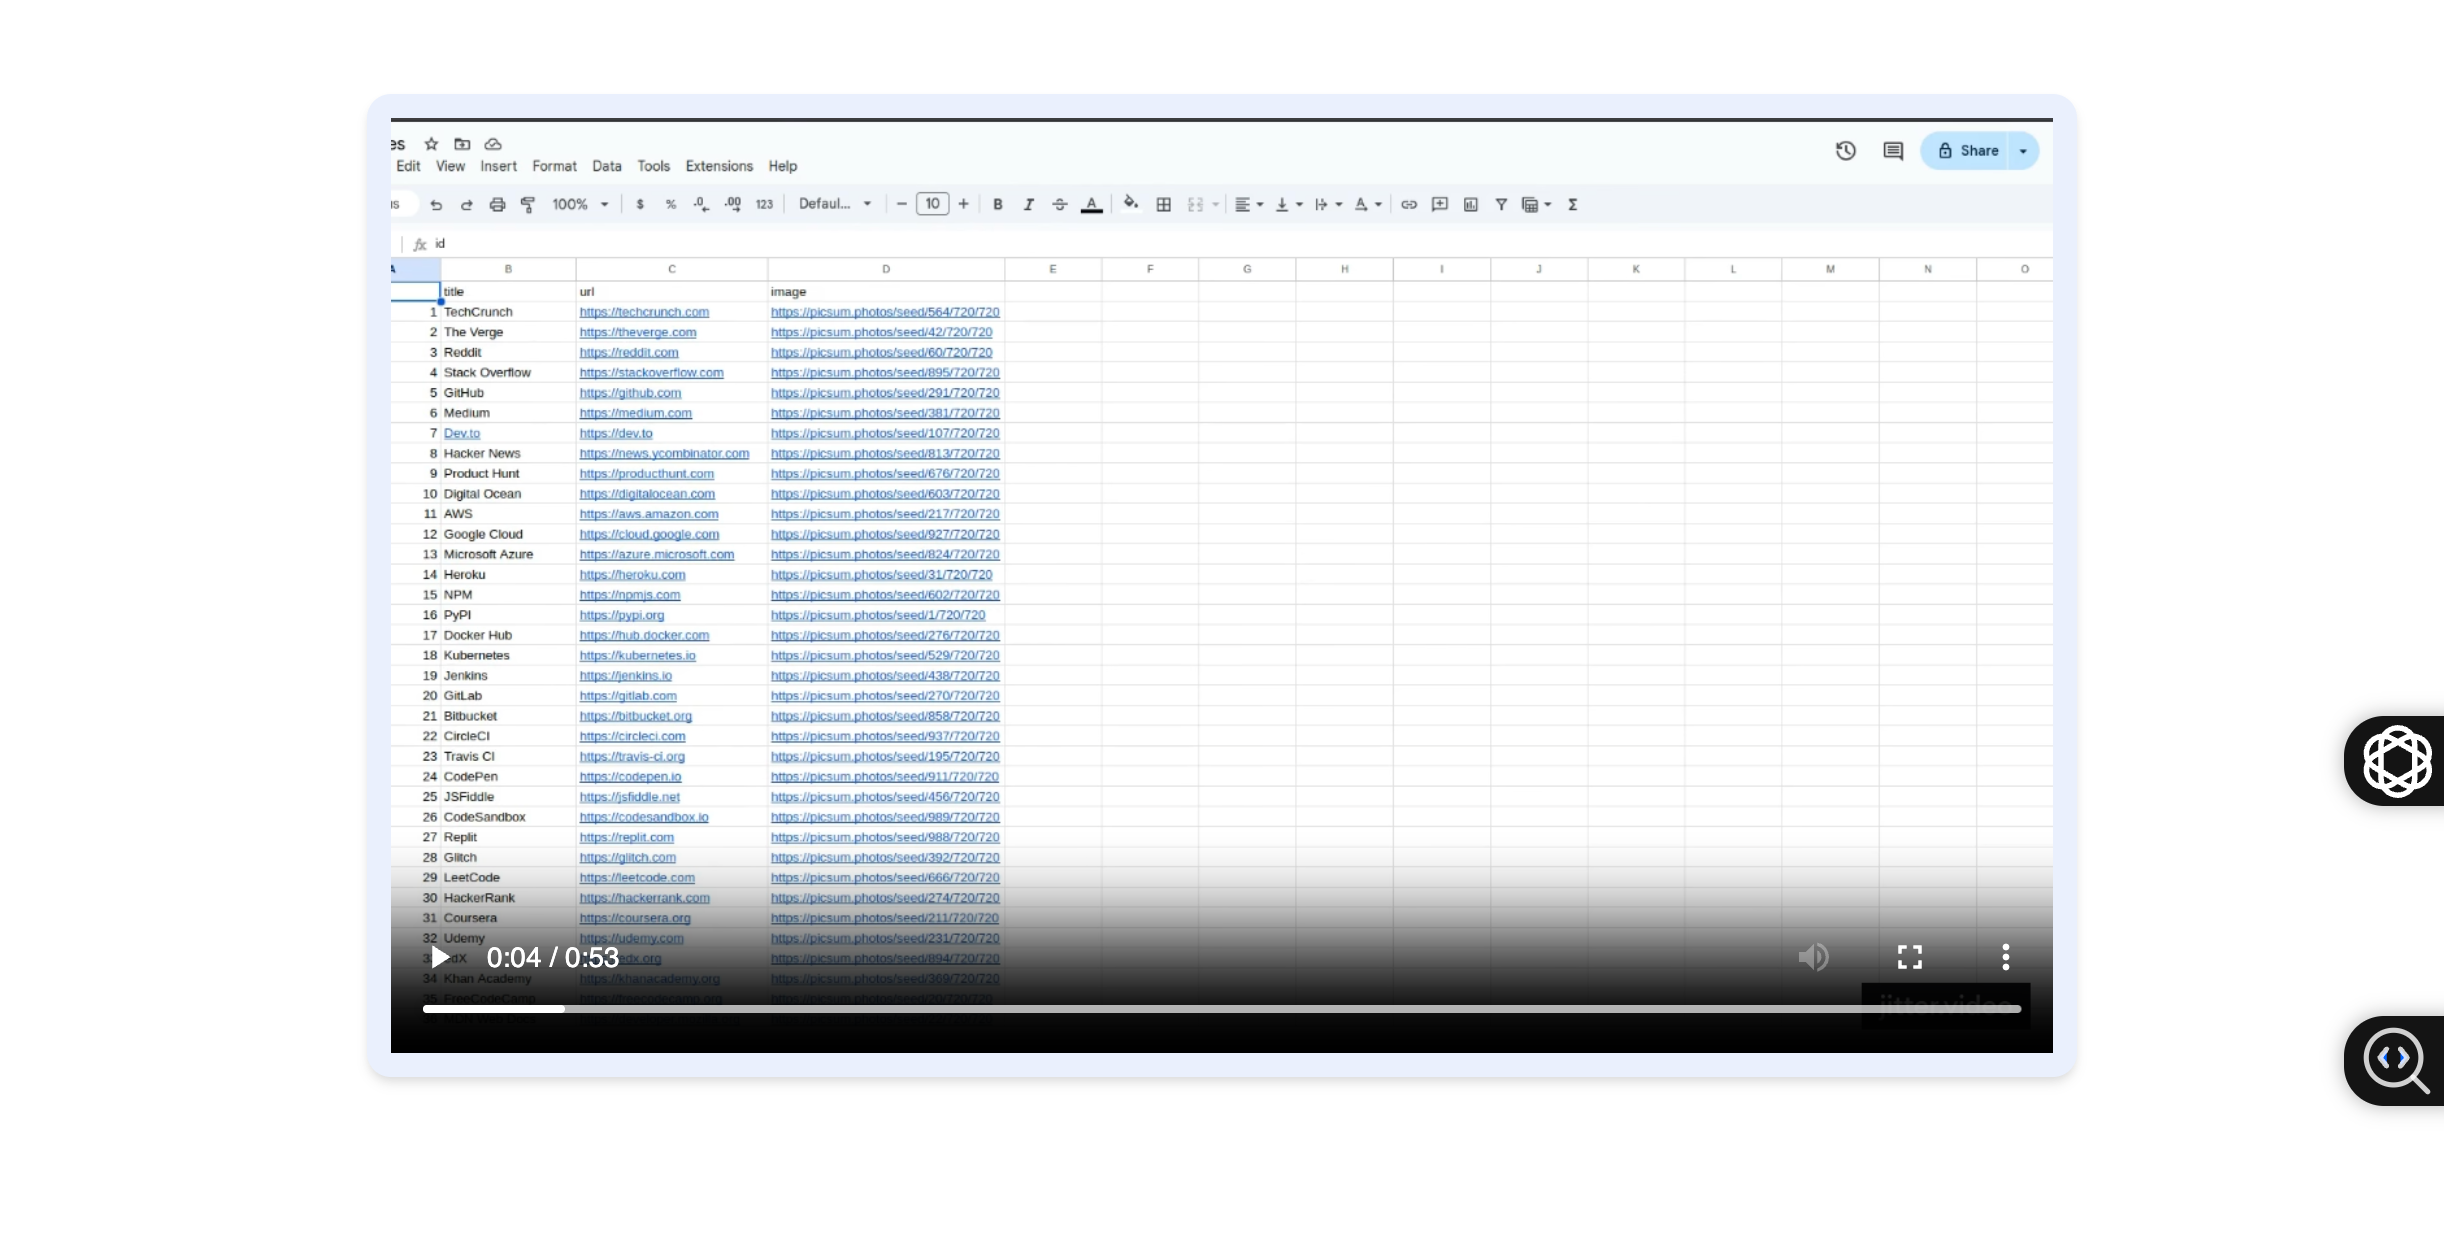Click the paint format roller icon
Viewport: 2444px width, 1246px height.
click(528, 204)
